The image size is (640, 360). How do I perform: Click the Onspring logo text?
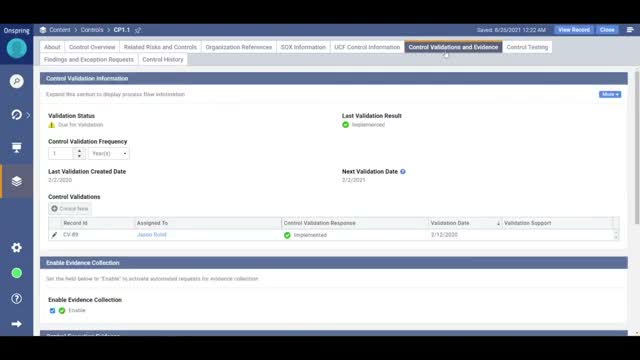click(17, 31)
